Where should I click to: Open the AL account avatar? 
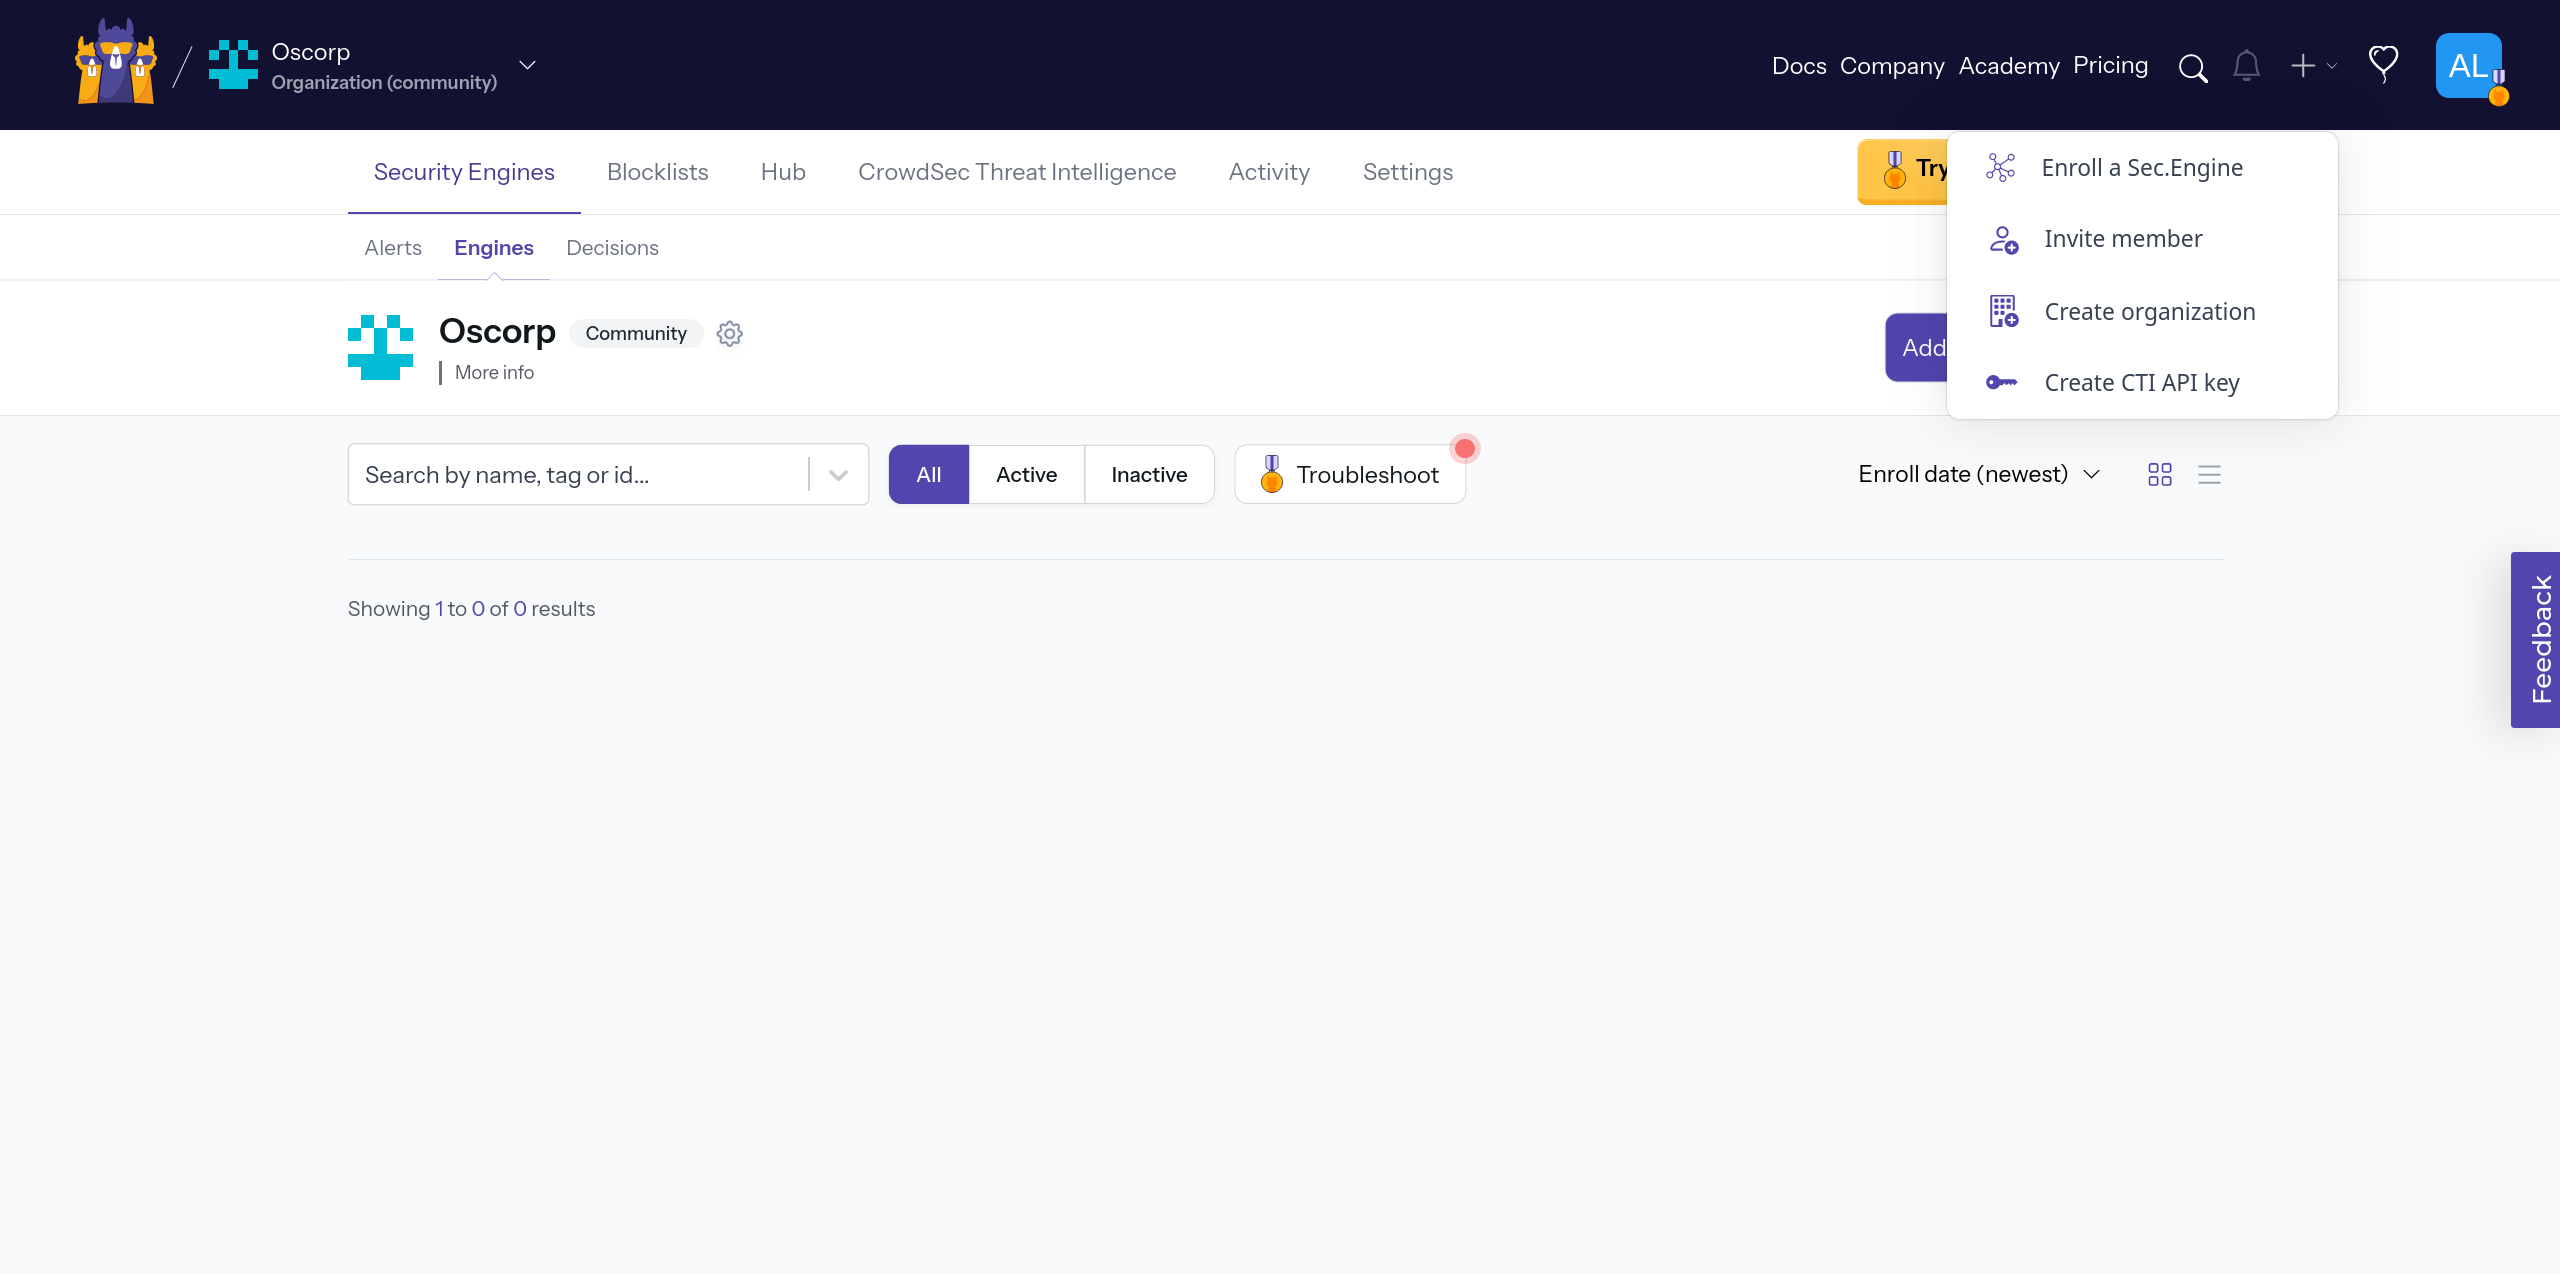tap(2470, 67)
